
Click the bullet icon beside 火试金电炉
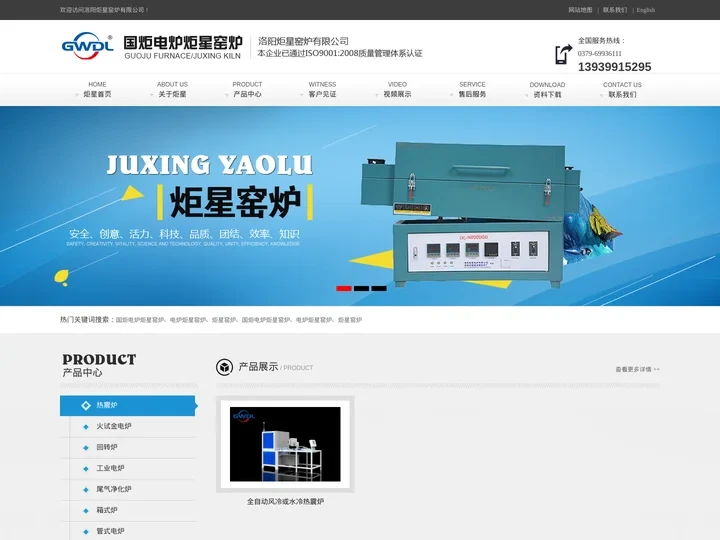(86, 427)
